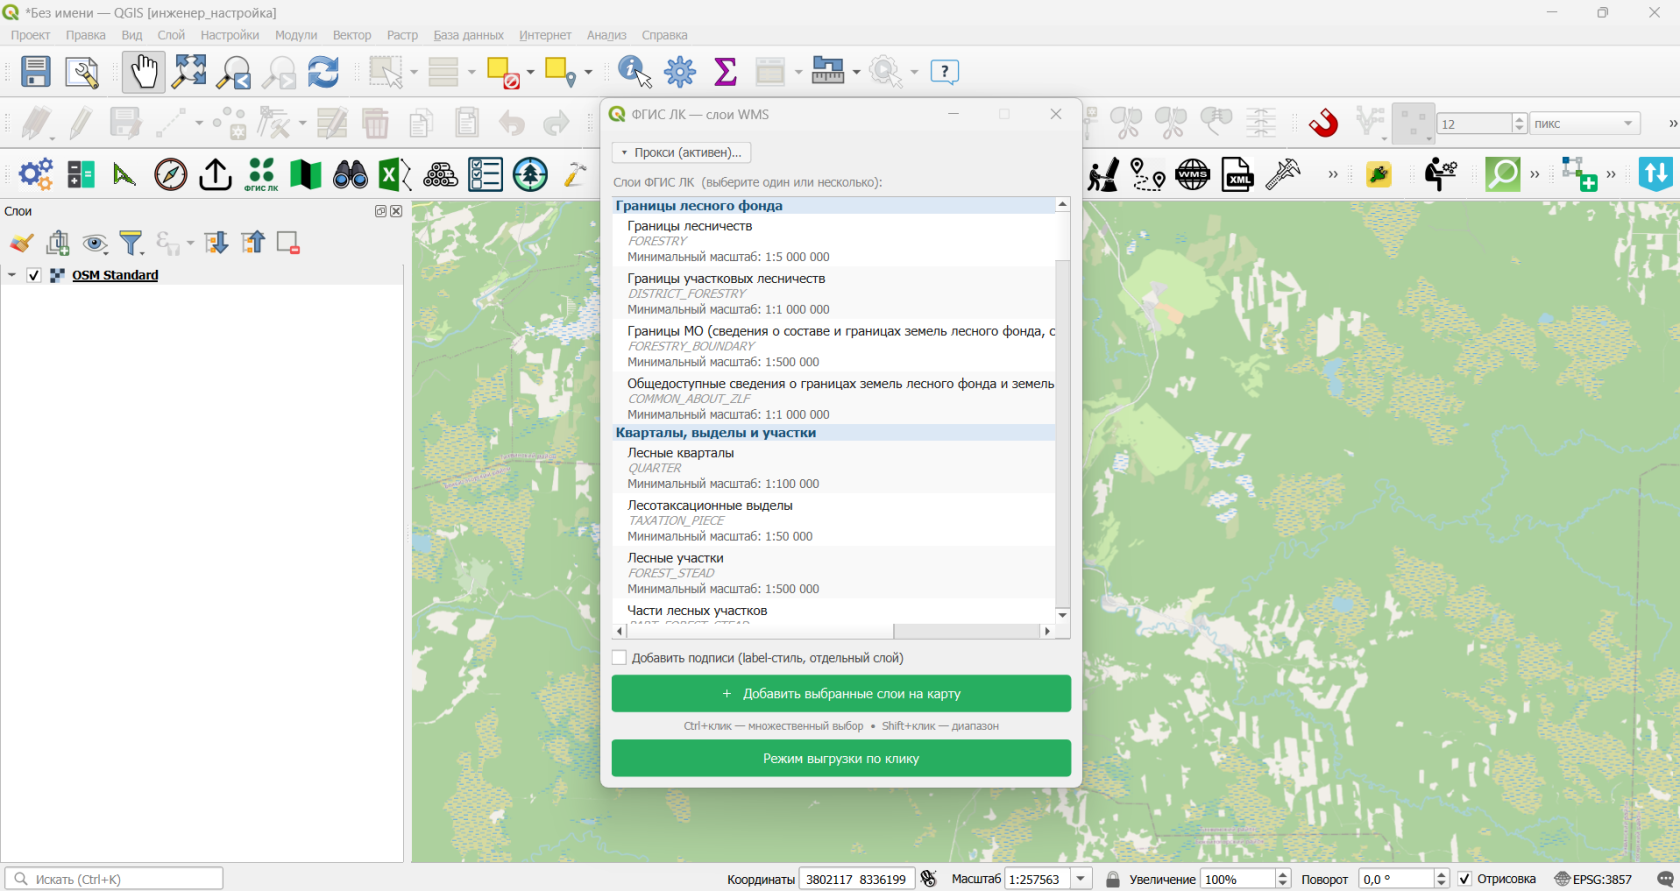Toggle OSM Standard layer visibility checkbox

click(x=33, y=275)
